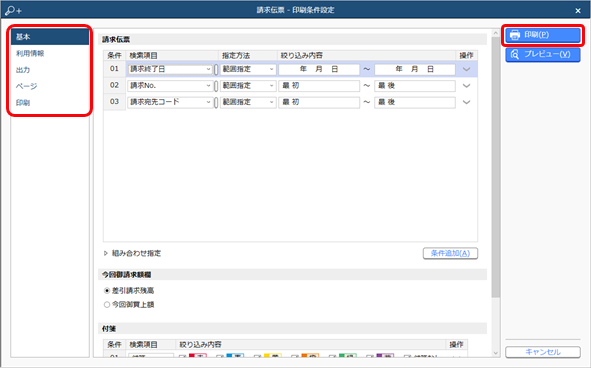
Task: Click the 最後 field in row 02
Action: (415, 86)
